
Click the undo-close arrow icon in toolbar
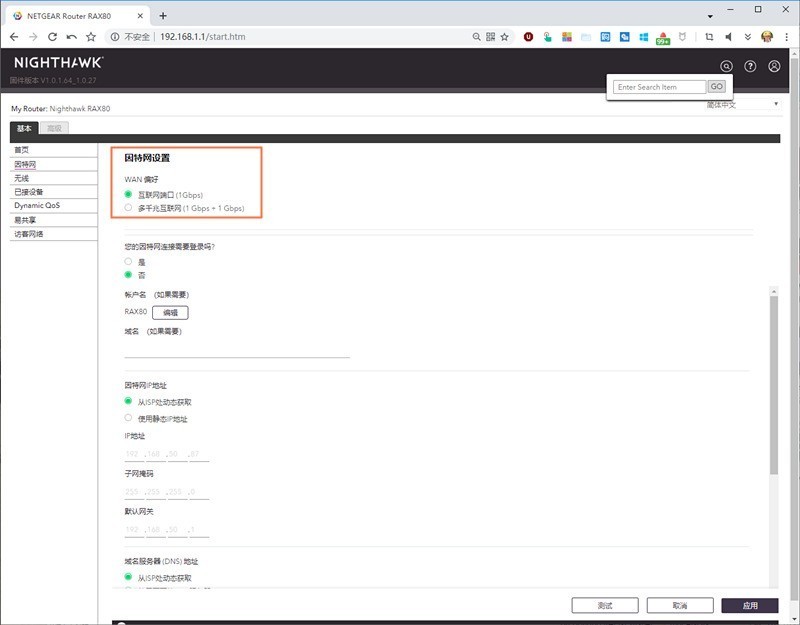click(x=71, y=37)
